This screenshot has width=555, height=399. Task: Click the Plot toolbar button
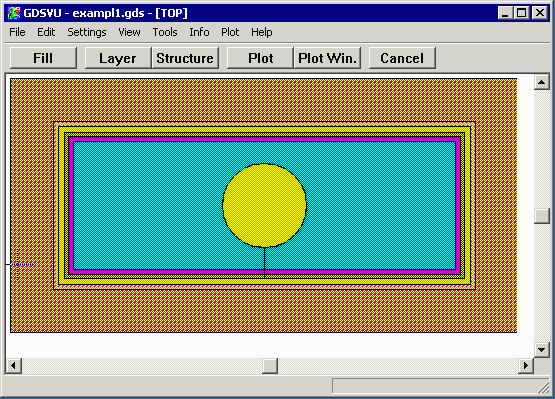(260, 58)
